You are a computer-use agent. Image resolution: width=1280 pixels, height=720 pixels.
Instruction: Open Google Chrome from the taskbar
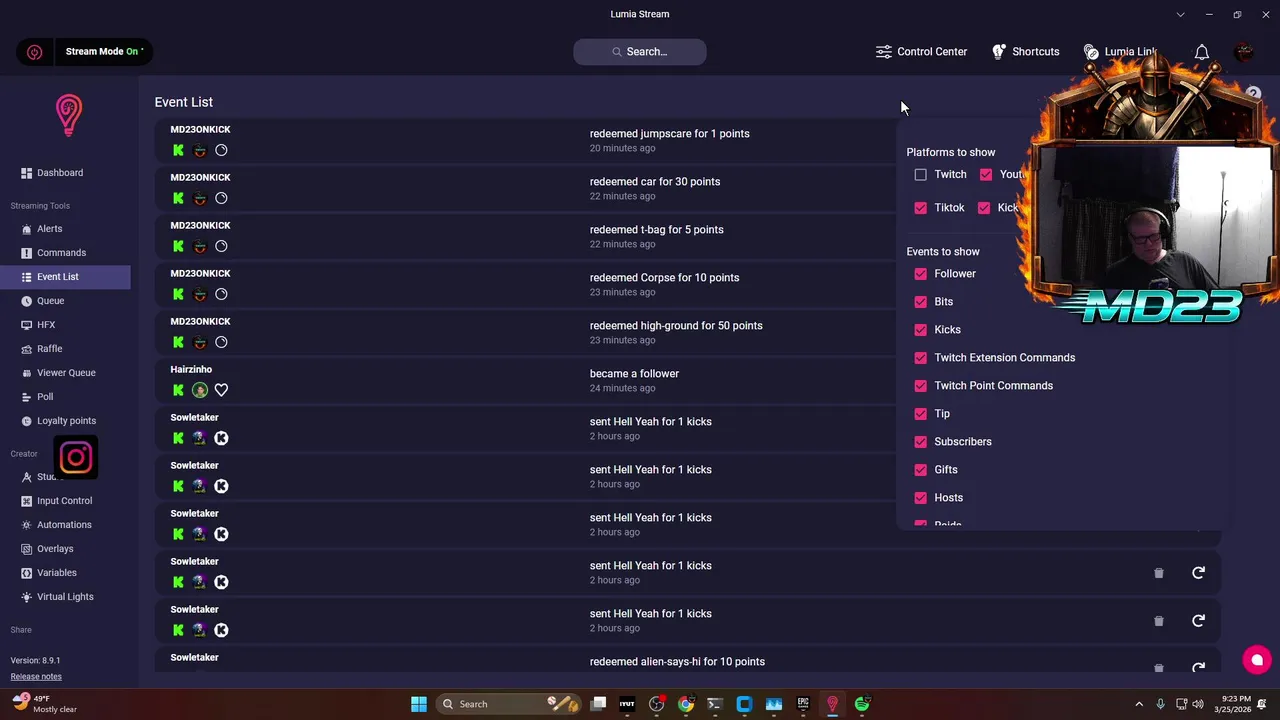pyautogui.click(x=686, y=704)
